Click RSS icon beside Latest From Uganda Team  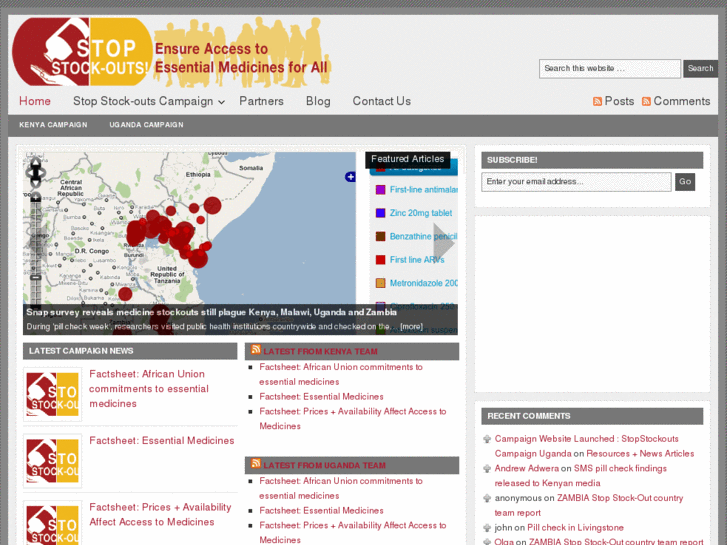256,464
